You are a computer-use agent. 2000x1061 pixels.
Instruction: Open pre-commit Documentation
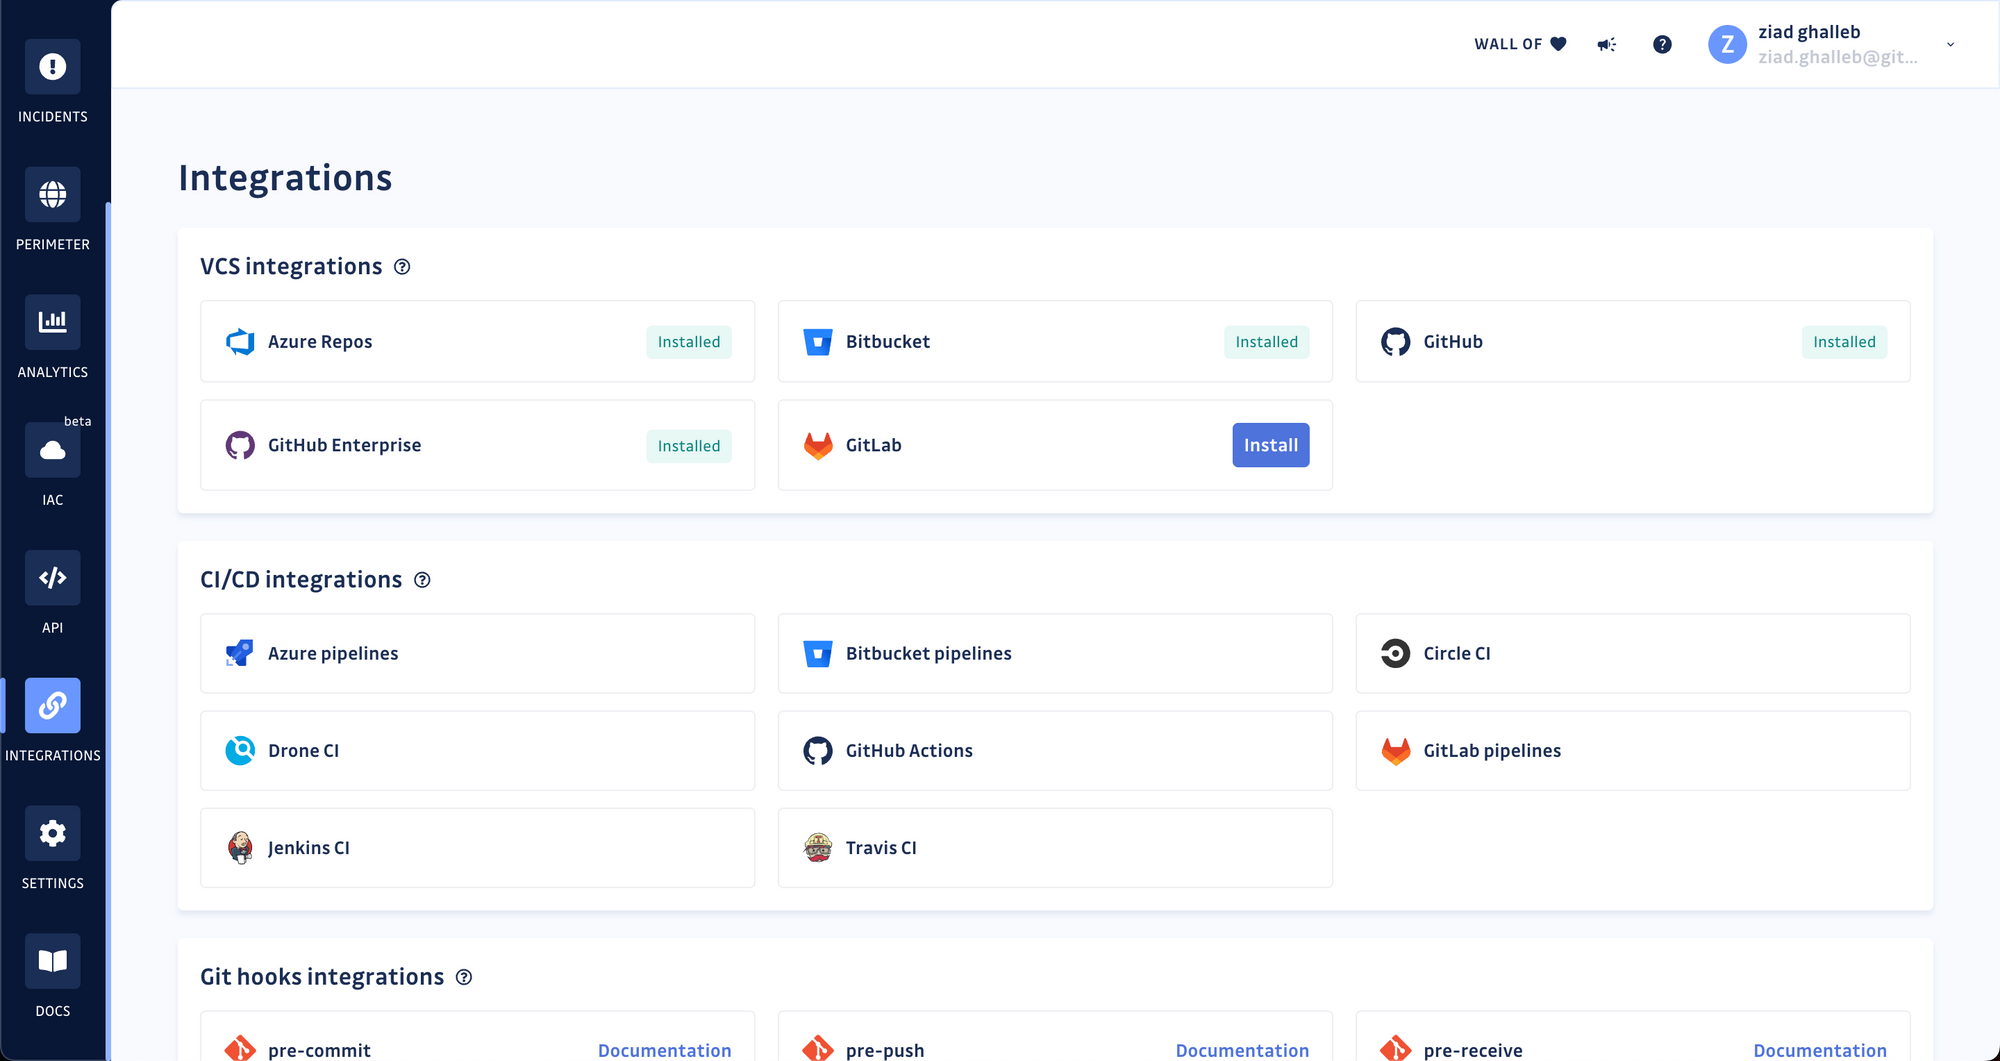pyautogui.click(x=664, y=1050)
